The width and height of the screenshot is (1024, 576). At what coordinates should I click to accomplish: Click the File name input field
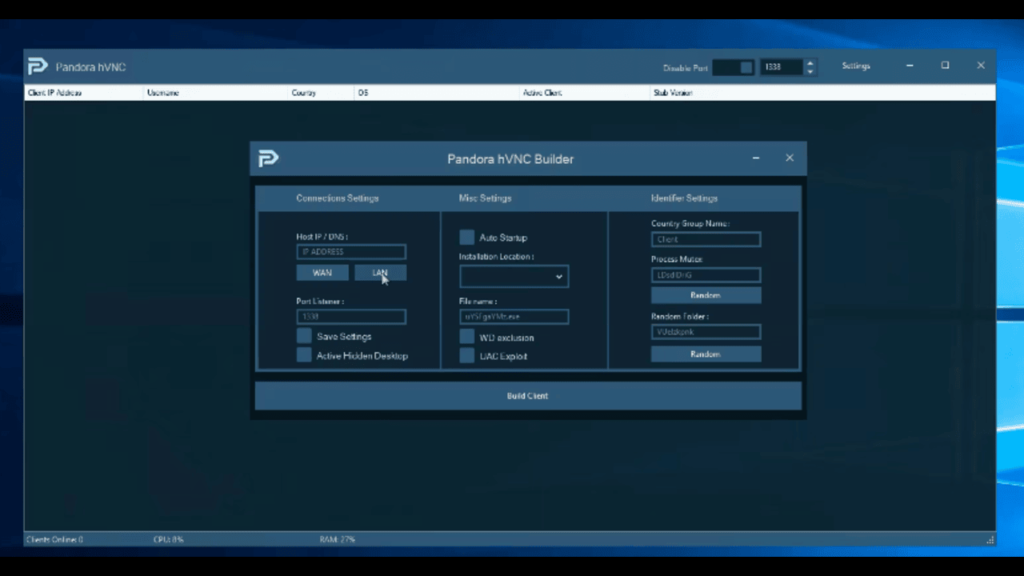(514, 317)
